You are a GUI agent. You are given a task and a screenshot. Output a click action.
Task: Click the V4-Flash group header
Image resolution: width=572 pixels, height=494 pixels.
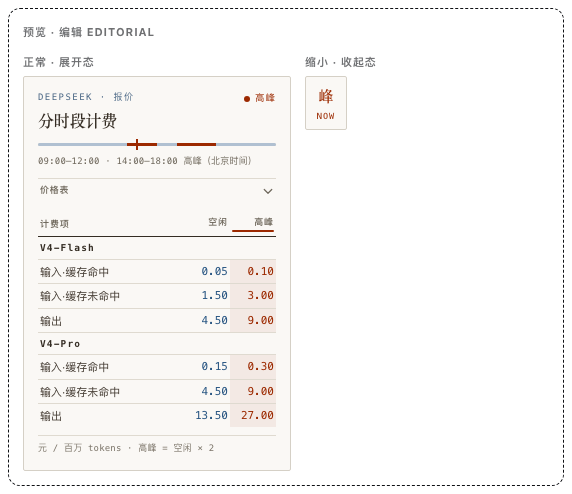pos(67,248)
